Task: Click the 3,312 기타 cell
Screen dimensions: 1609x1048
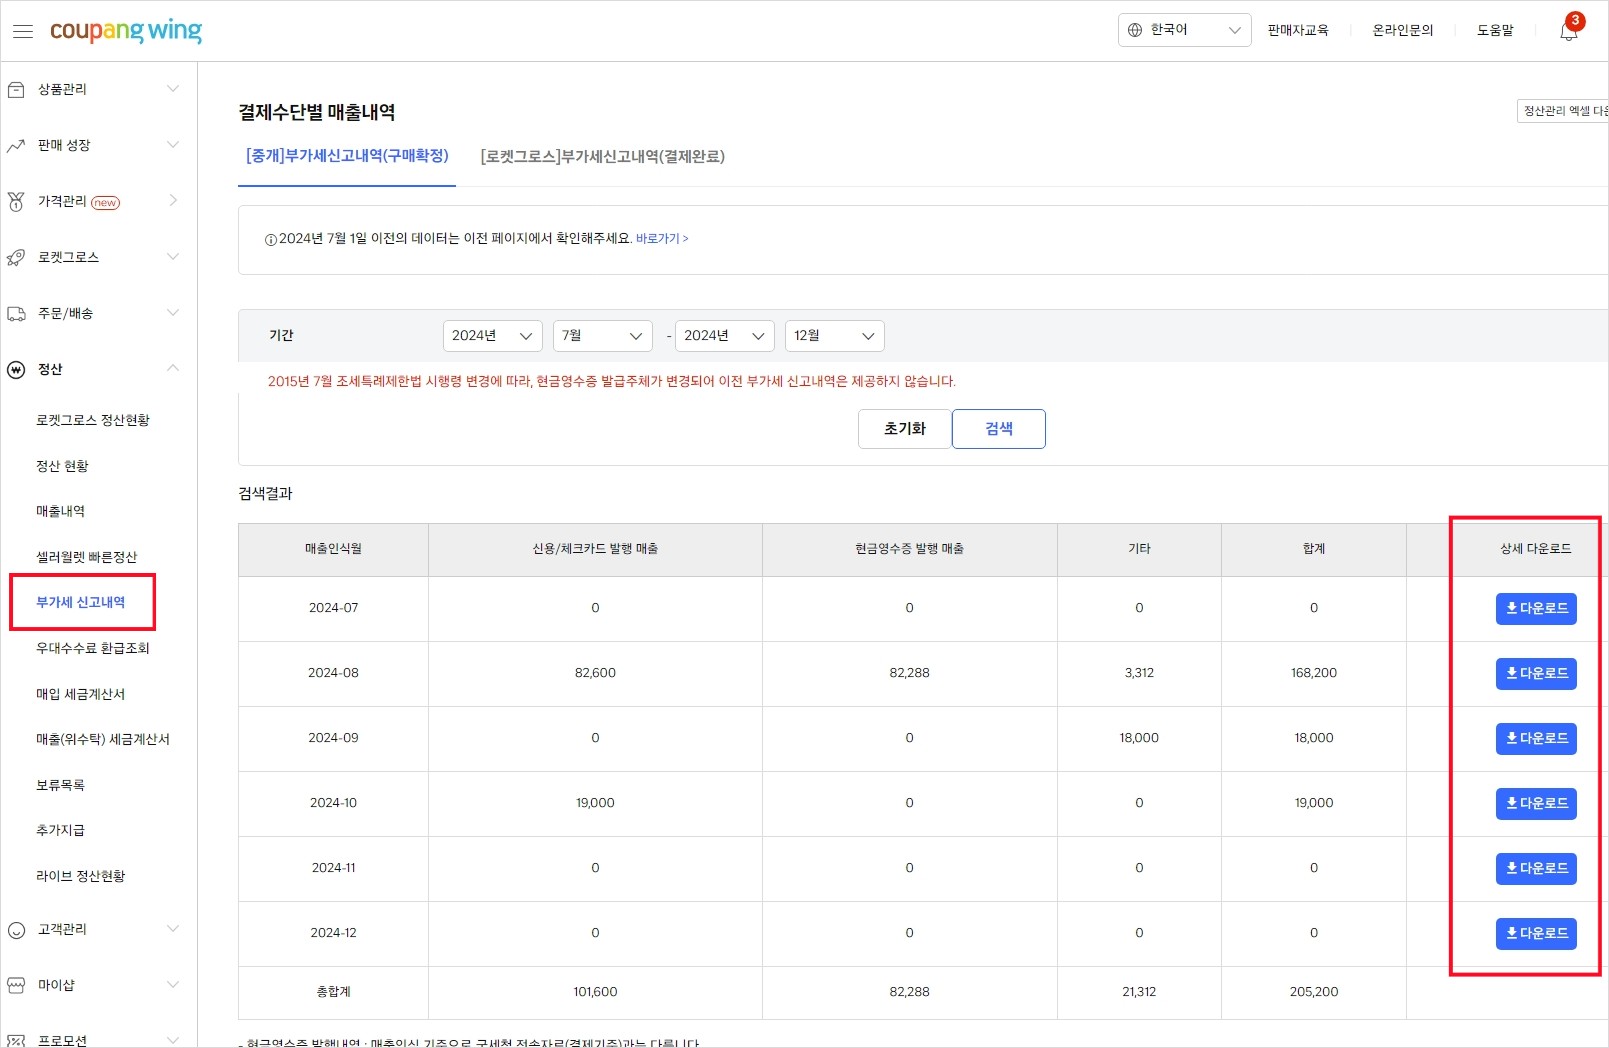Action: pyautogui.click(x=1139, y=674)
